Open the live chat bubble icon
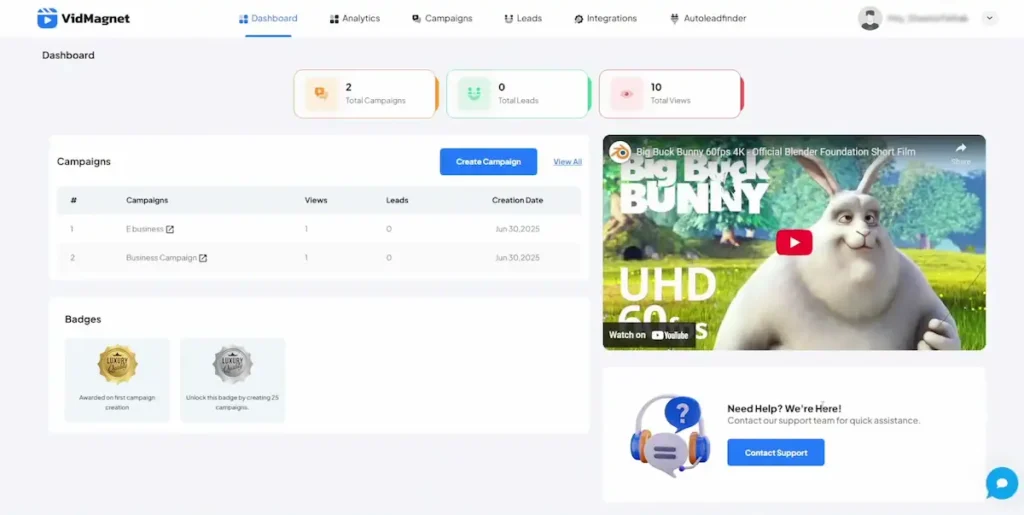 (1002, 483)
